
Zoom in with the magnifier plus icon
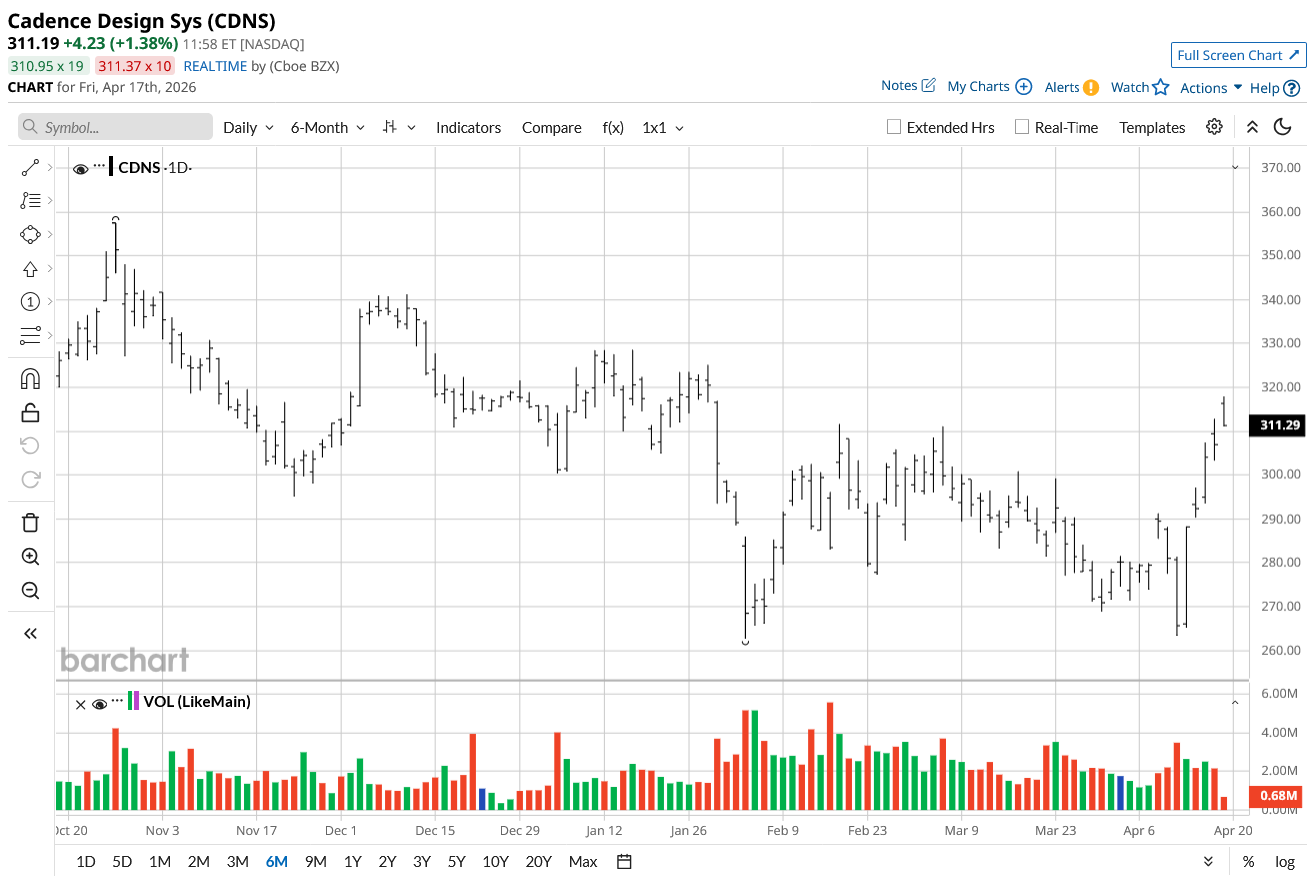tap(30, 557)
